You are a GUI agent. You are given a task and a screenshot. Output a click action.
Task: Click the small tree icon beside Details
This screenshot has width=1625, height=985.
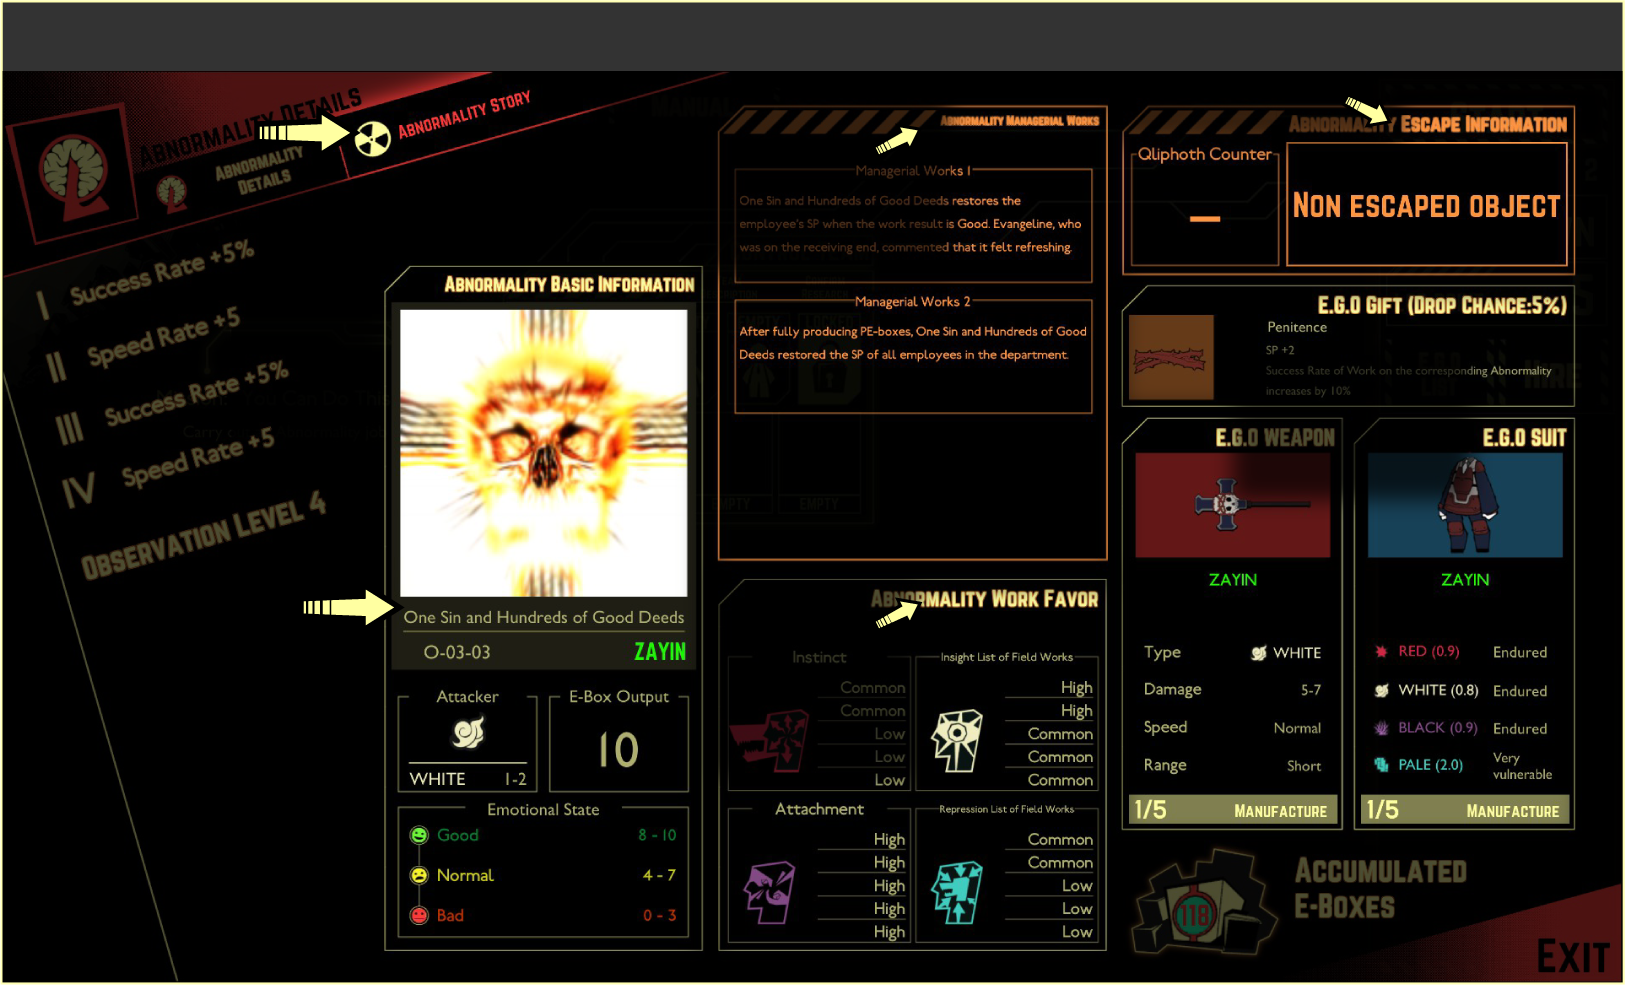click(172, 193)
